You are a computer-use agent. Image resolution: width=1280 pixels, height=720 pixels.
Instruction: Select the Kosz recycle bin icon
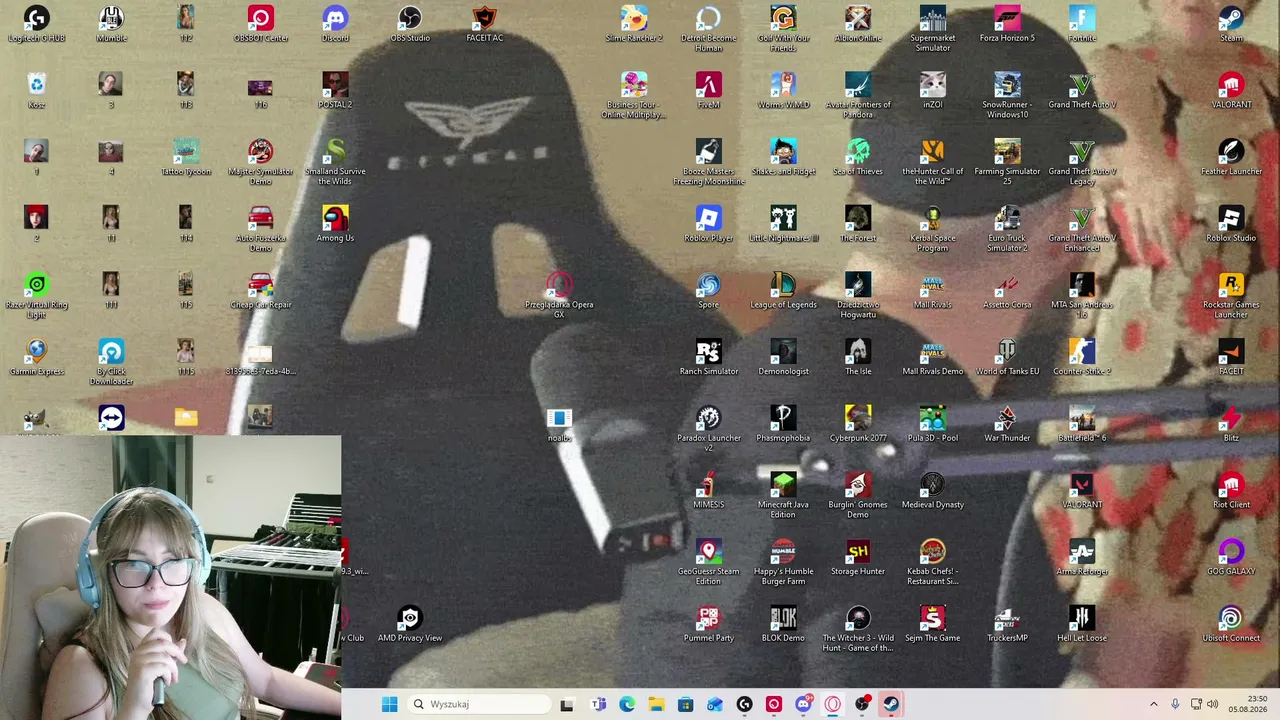tap(36, 91)
